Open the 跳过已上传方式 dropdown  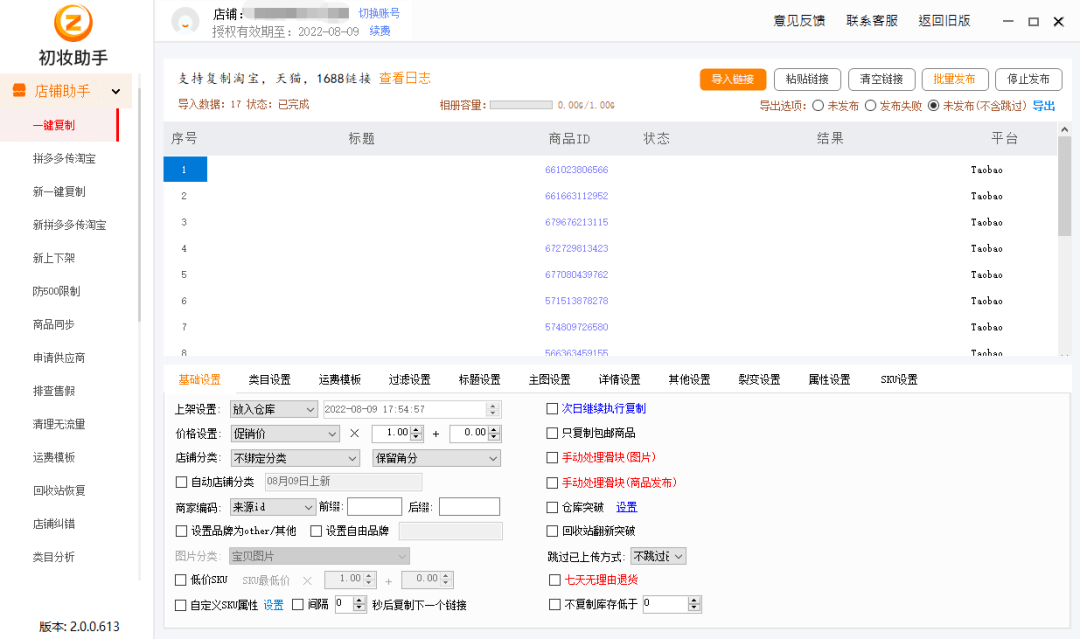[x=658, y=556]
